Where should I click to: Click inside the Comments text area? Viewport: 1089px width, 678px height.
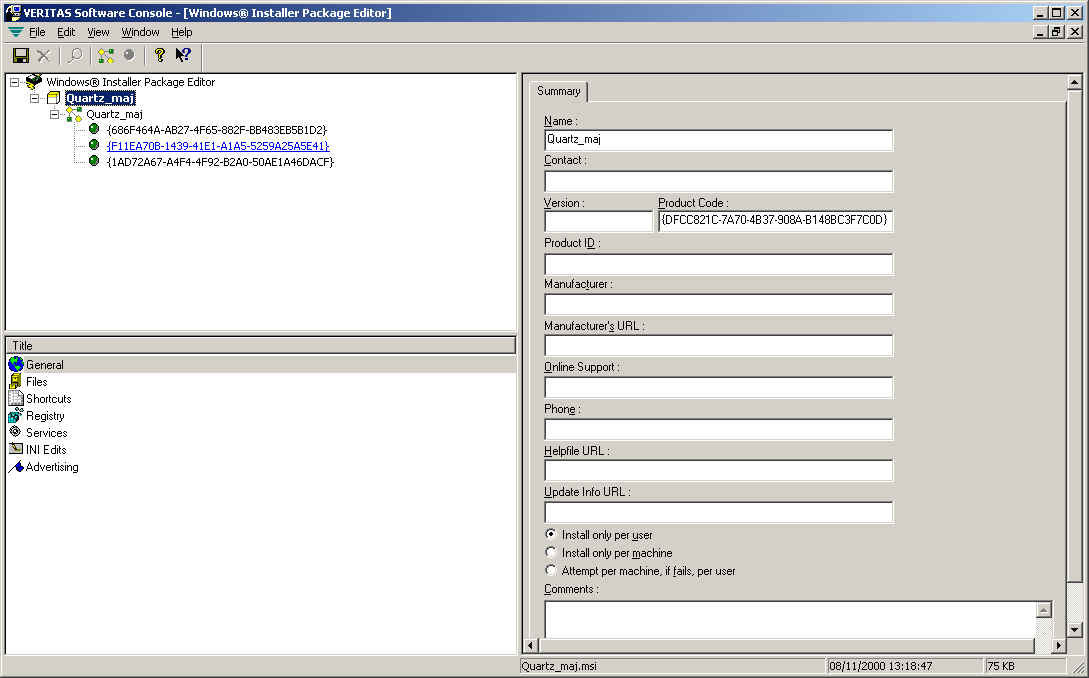tap(790, 620)
